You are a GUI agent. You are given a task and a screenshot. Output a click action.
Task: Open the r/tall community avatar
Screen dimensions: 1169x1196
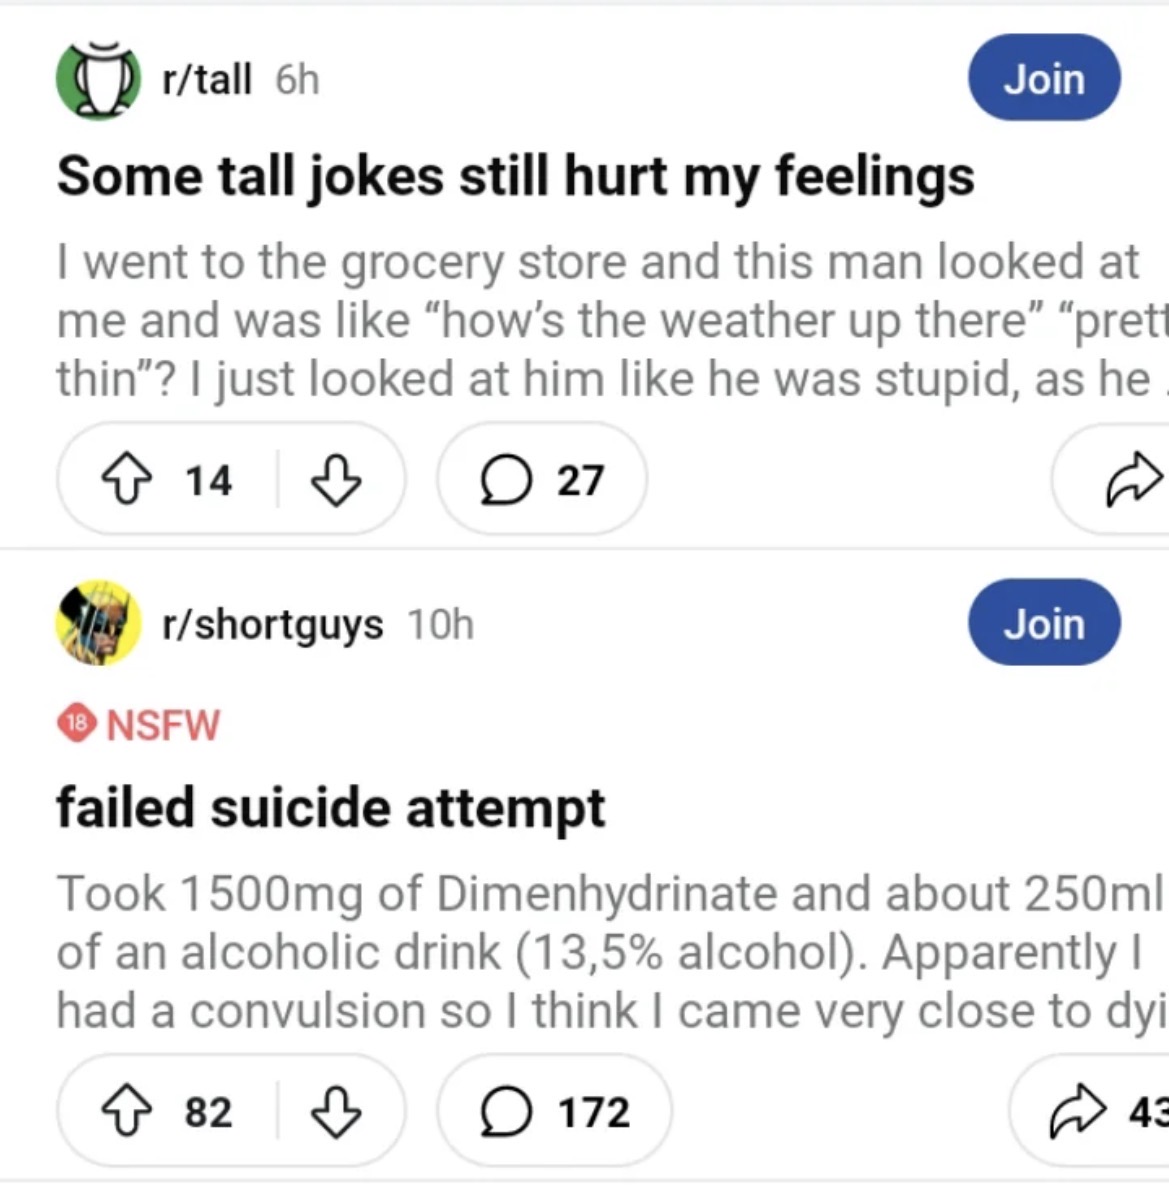pyautogui.click(x=98, y=78)
